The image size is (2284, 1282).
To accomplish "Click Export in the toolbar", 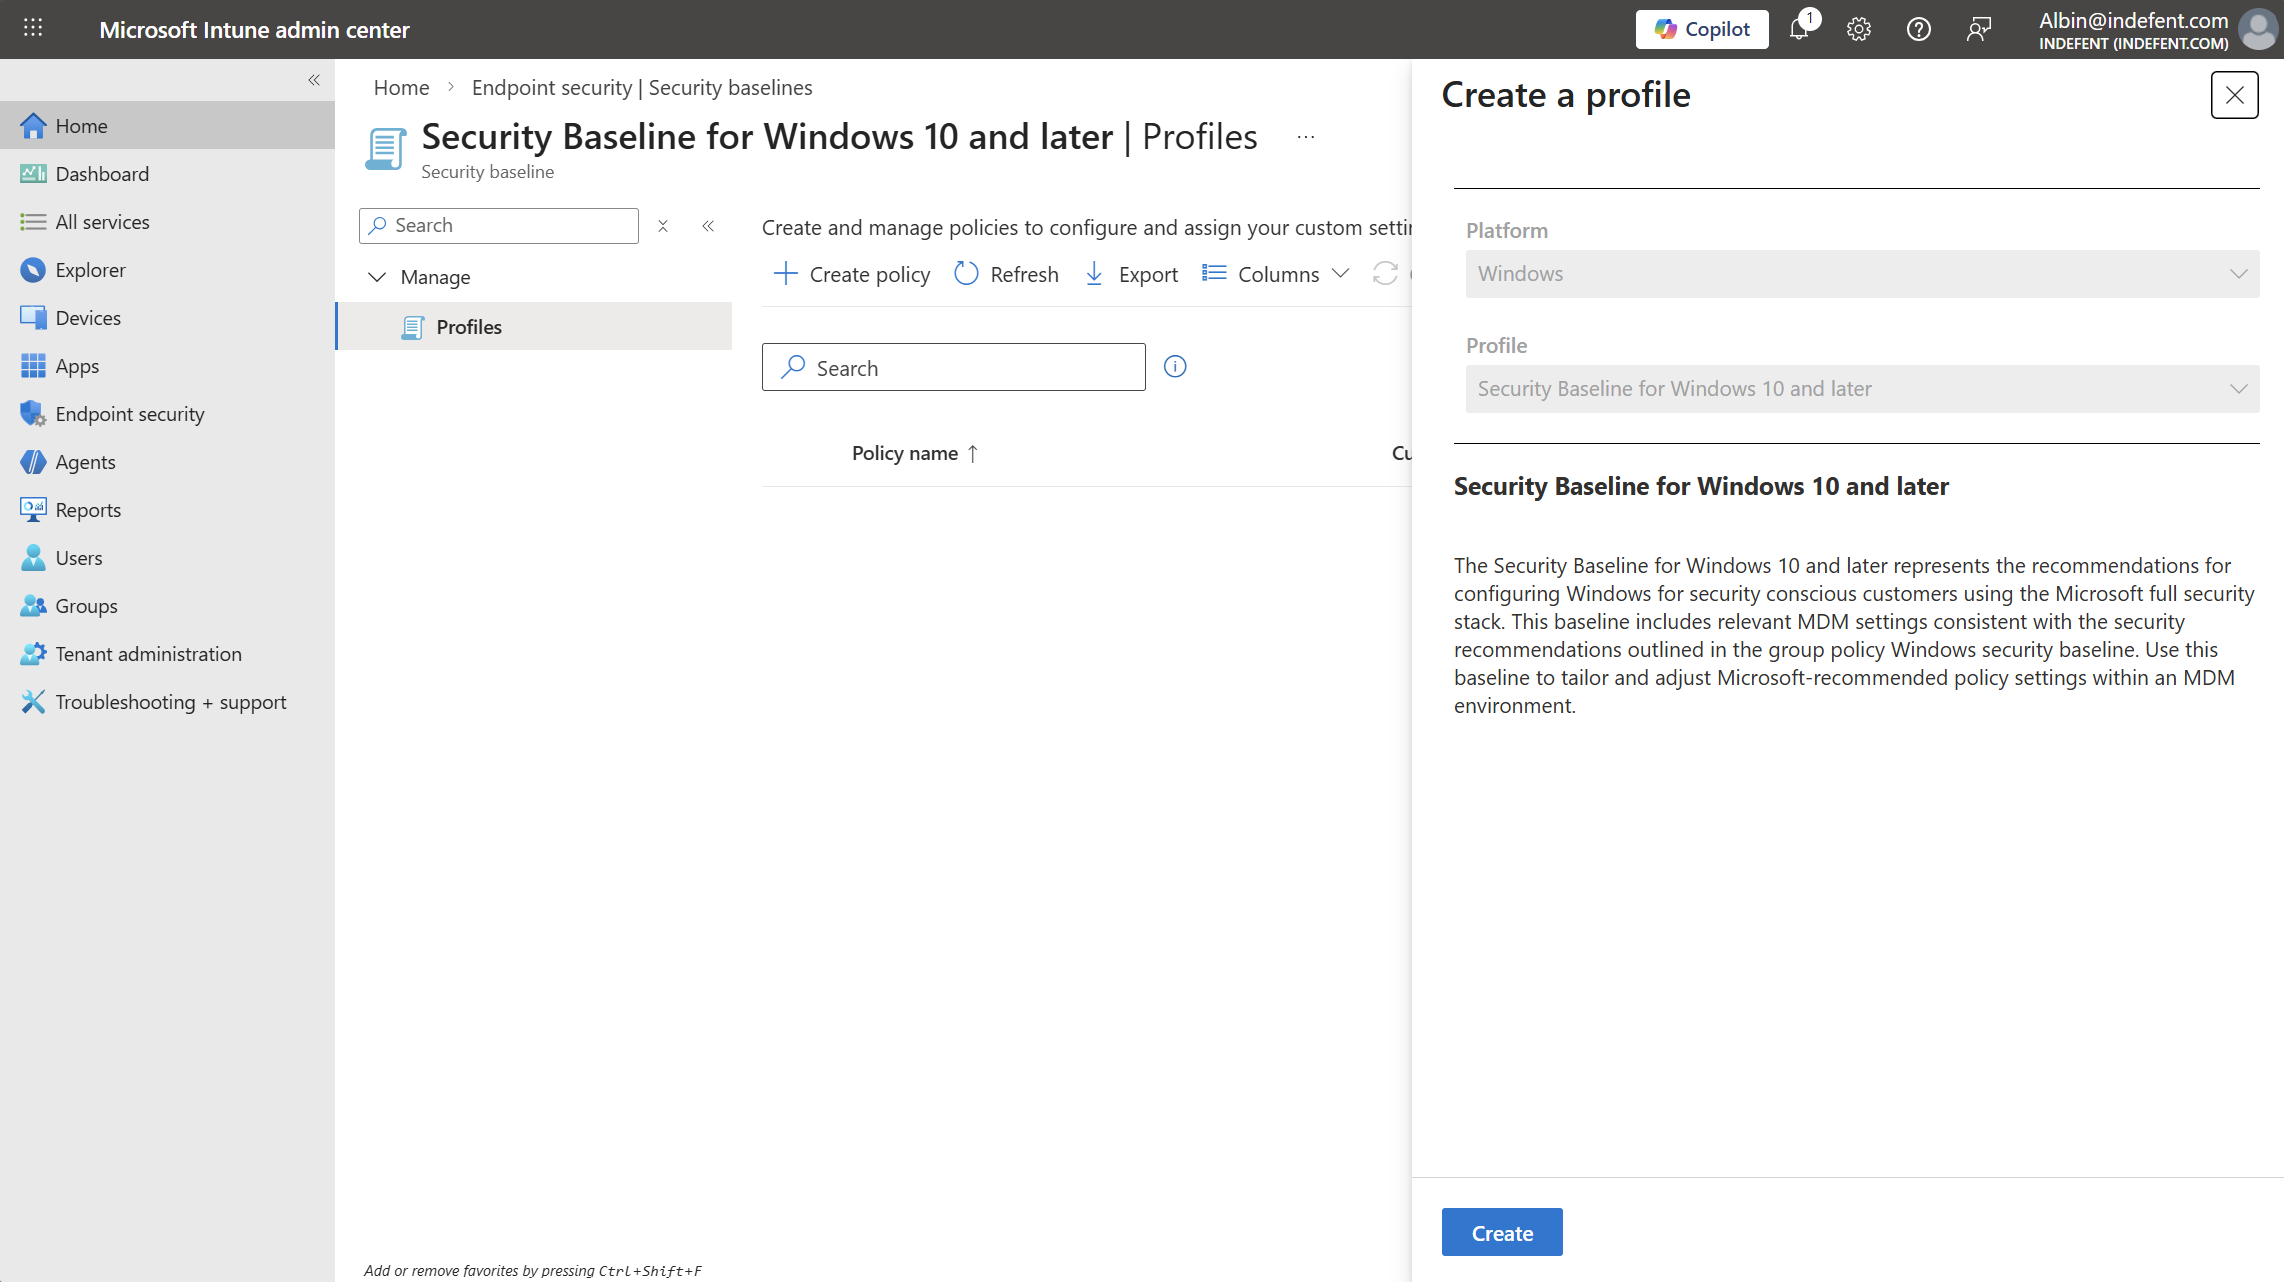I will (x=1132, y=274).
